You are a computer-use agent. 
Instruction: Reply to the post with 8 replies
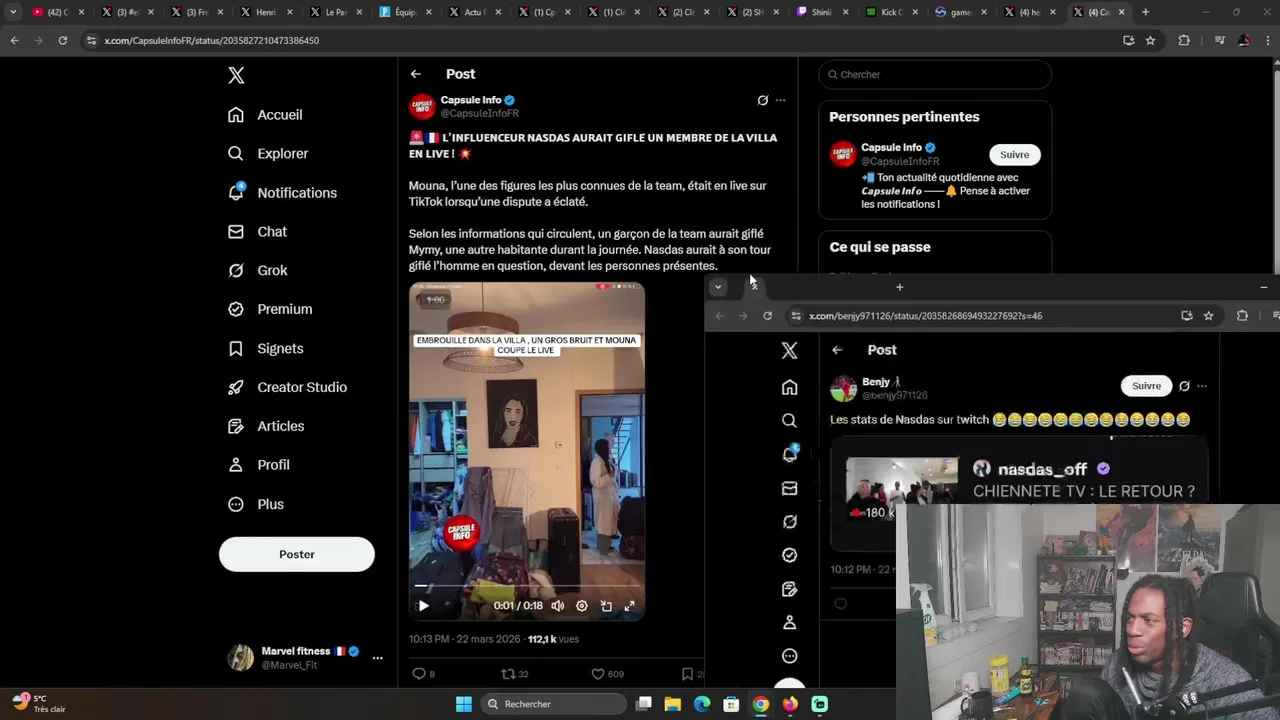click(424, 674)
